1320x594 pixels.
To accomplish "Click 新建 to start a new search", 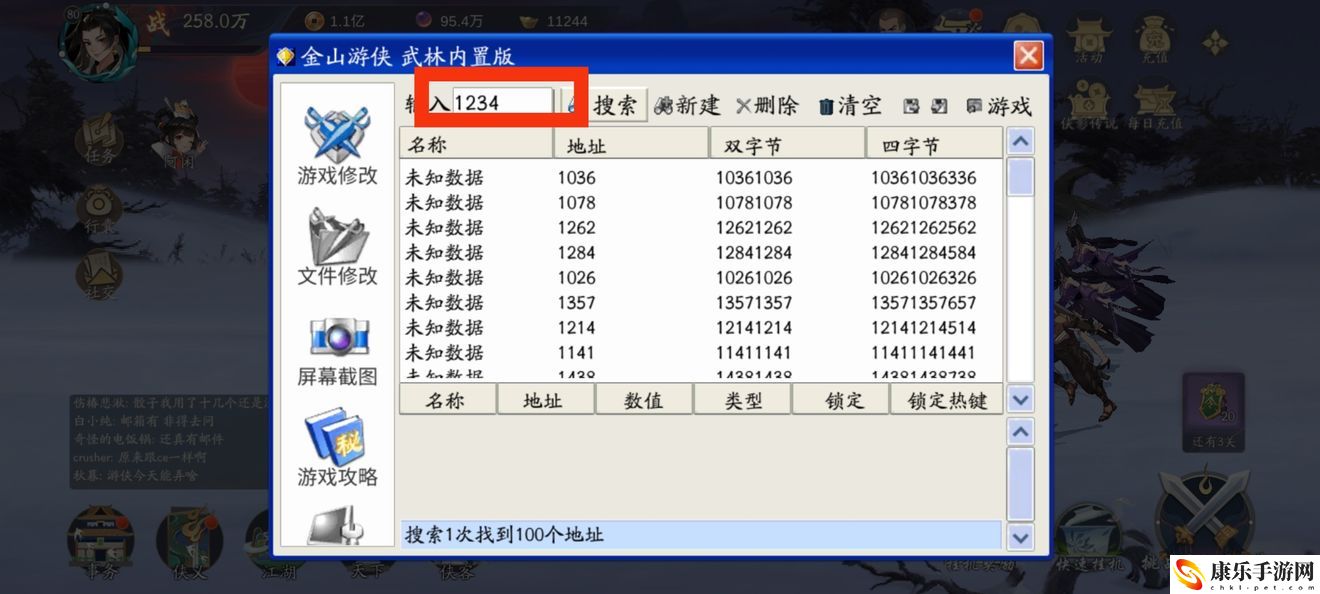I will coord(688,105).
